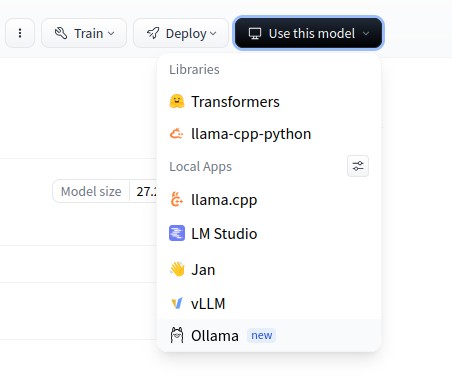This screenshot has height=376, width=452.
Task: Click the Jan waving hand icon
Action: [x=177, y=269]
